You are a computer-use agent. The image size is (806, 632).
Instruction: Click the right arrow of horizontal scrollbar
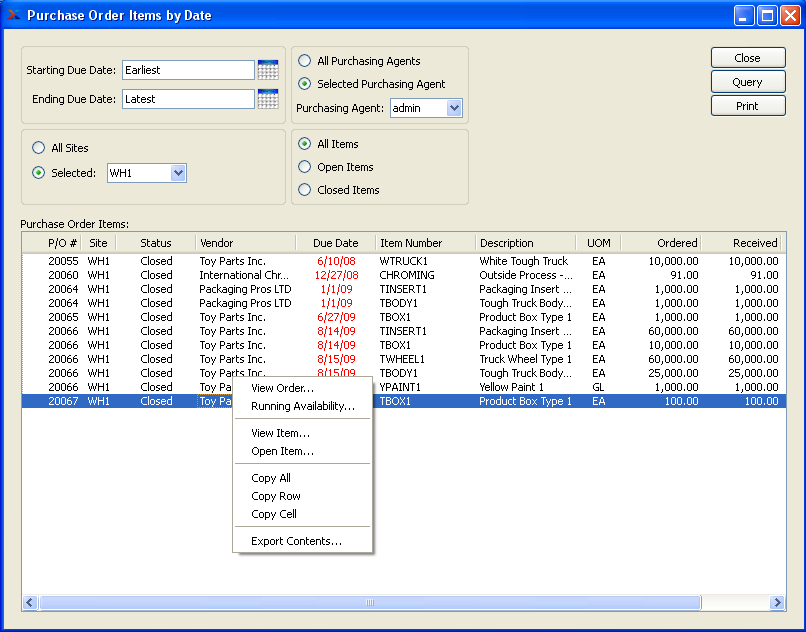tap(778, 603)
